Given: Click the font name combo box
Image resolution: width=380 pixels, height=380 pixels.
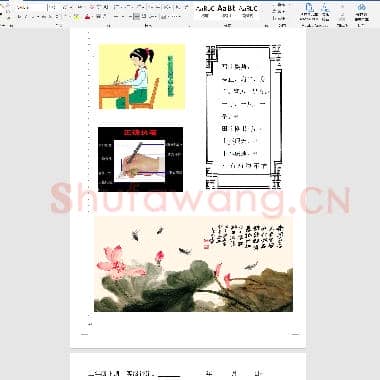Looking at the screenshot, I should (31, 7).
